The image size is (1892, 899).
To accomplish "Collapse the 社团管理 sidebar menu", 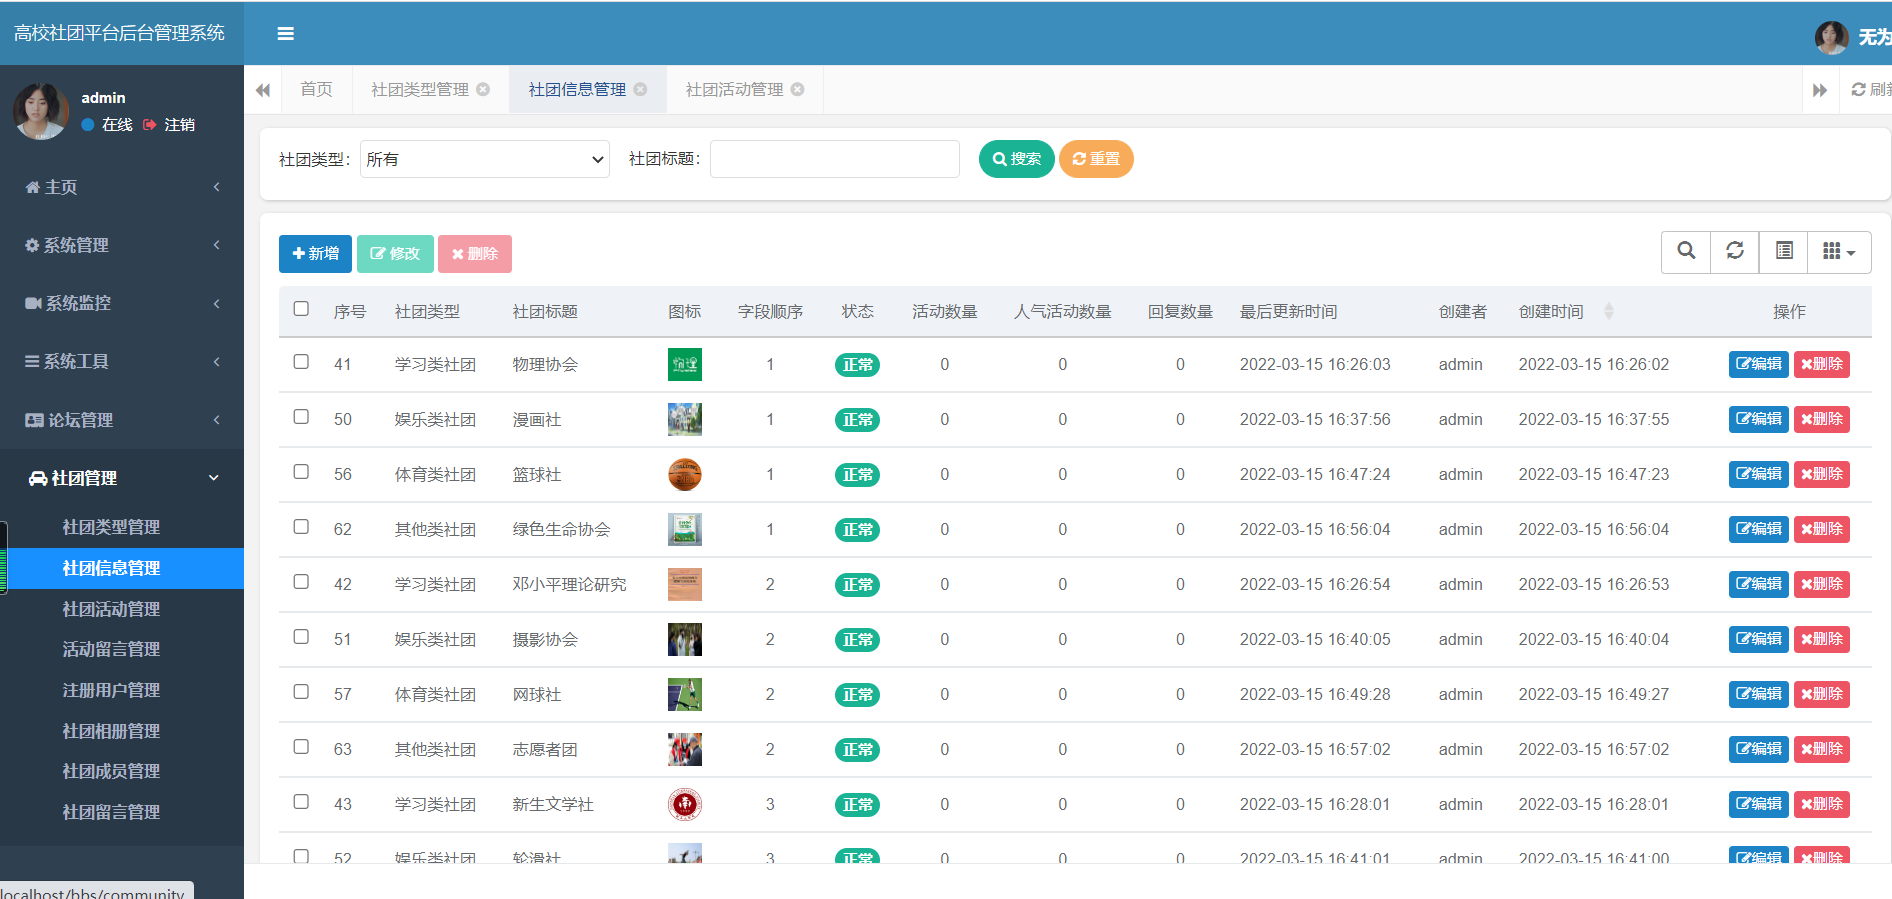I will (122, 478).
